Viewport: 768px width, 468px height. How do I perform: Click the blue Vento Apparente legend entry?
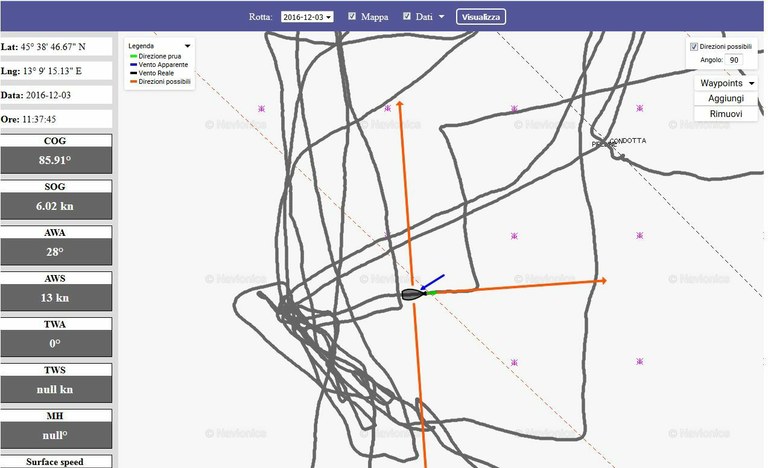pos(160,66)
